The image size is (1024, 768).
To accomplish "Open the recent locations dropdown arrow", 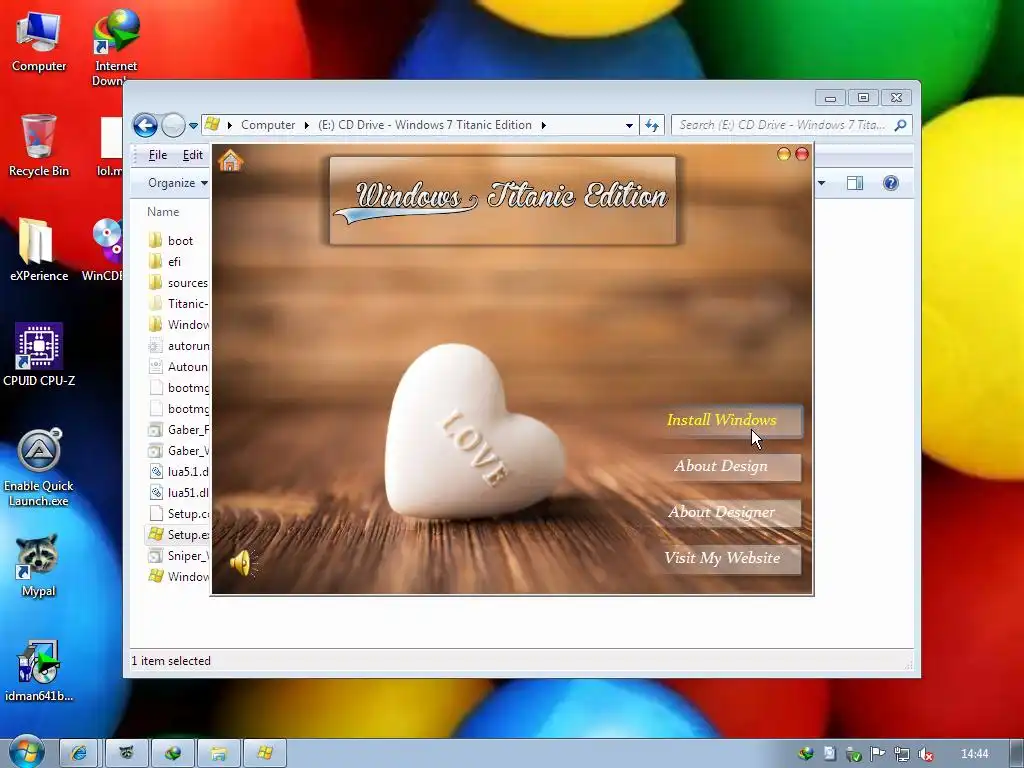I will (x=193, y=125).
